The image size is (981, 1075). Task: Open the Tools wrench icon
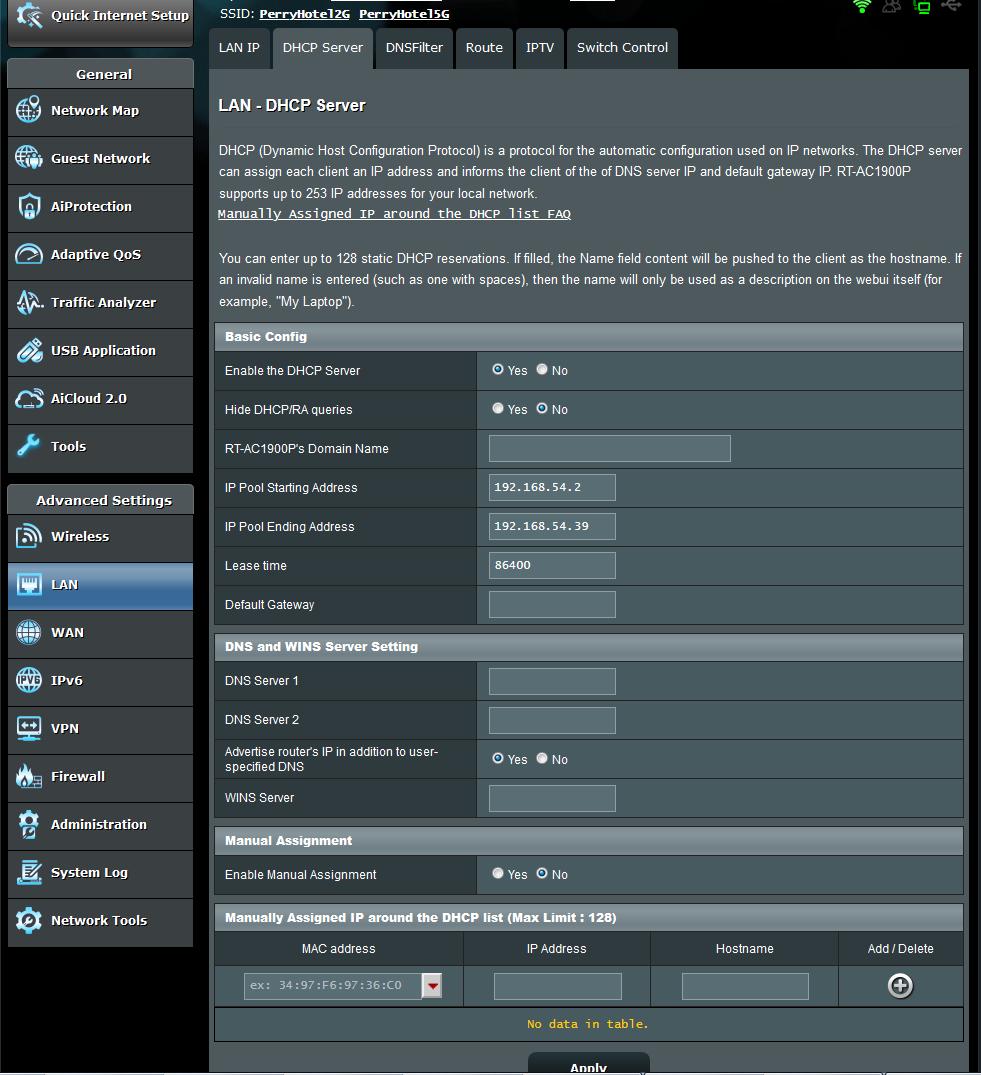(29, 446)
